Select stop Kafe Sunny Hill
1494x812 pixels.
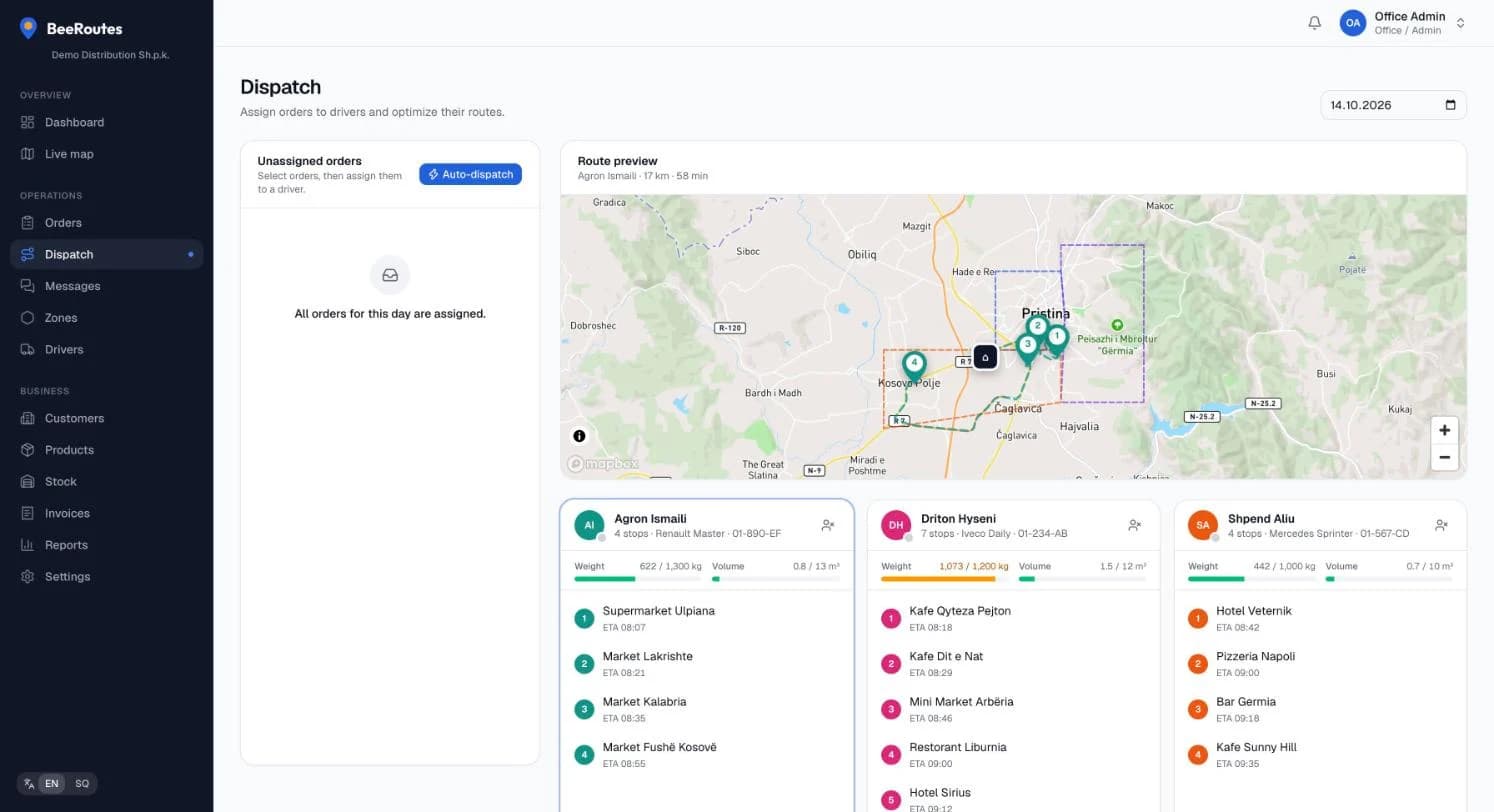[1321, 755]
